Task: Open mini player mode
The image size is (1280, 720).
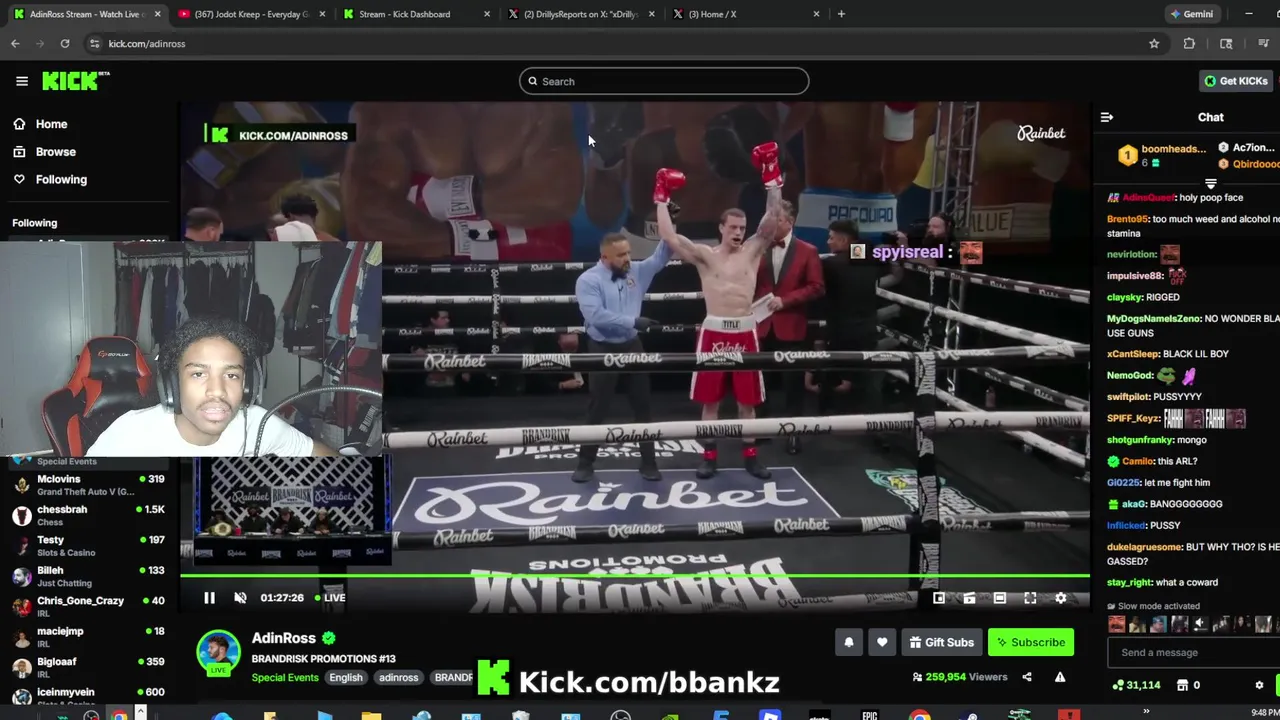Action: pyautogui.click(x=939, y=598)
